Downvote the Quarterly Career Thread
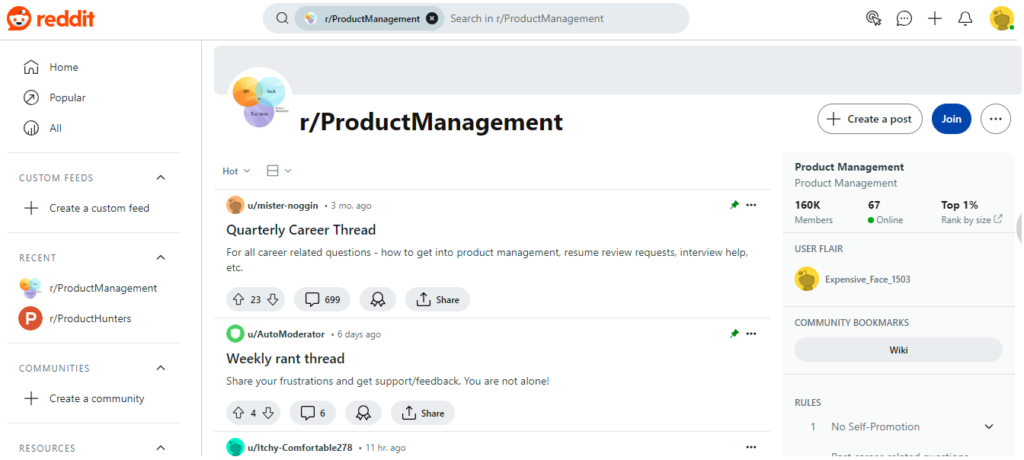The image size is (1024, 460). click(x=273, y=300)
